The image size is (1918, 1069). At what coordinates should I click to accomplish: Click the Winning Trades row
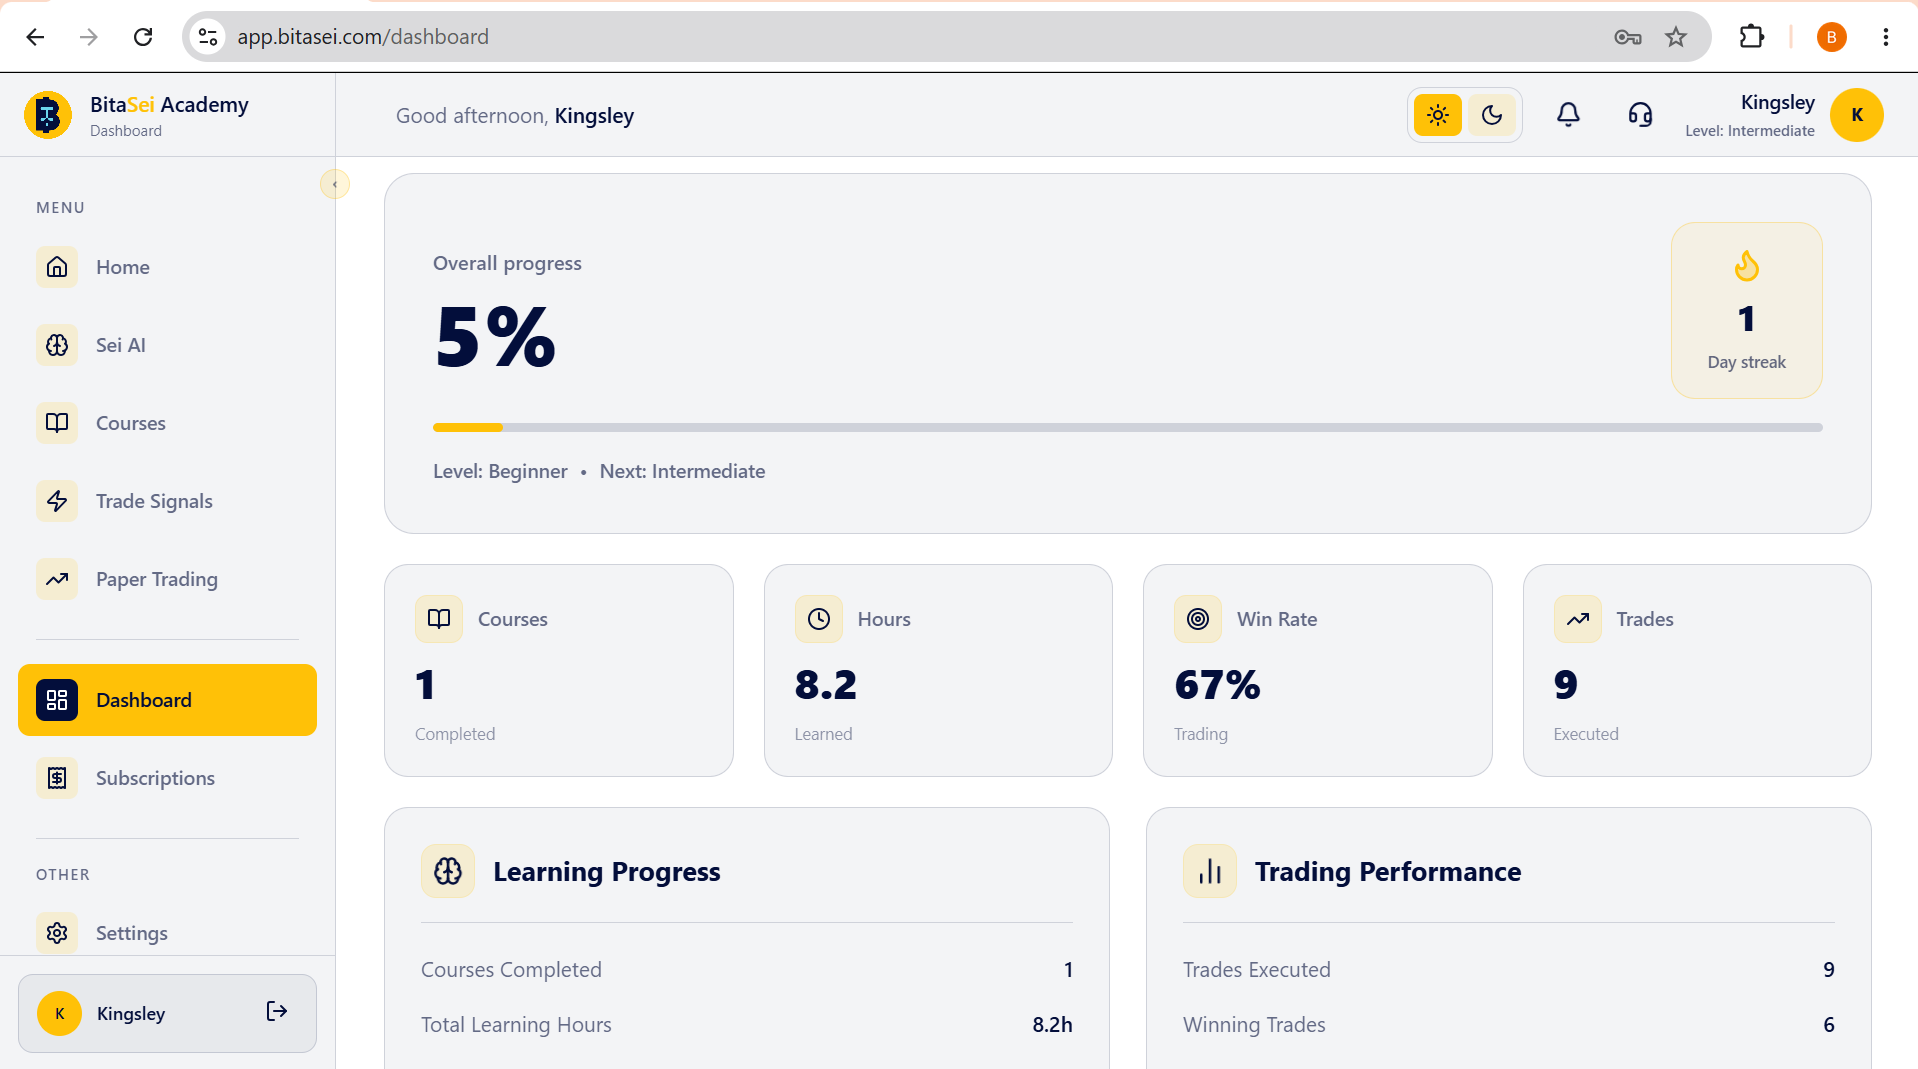click(1509, 1025)
